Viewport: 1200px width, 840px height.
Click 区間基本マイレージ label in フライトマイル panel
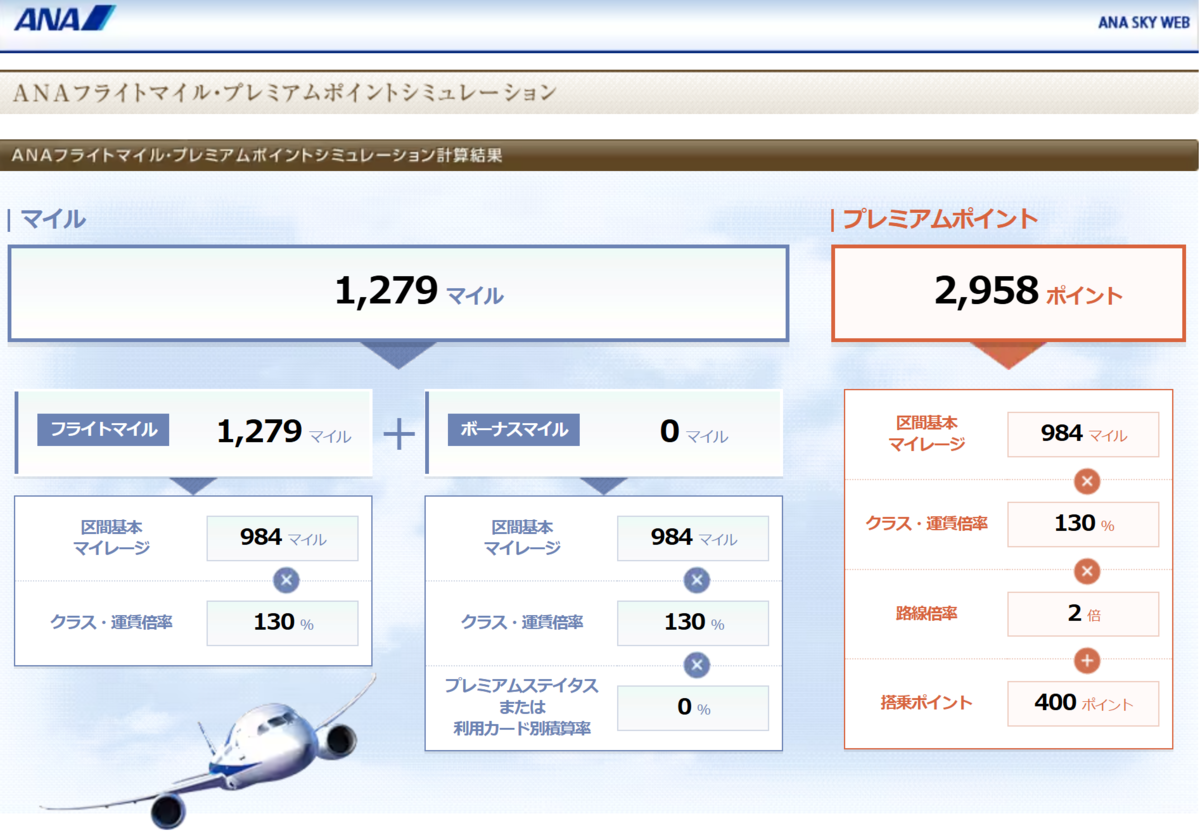tap(111, 538)
